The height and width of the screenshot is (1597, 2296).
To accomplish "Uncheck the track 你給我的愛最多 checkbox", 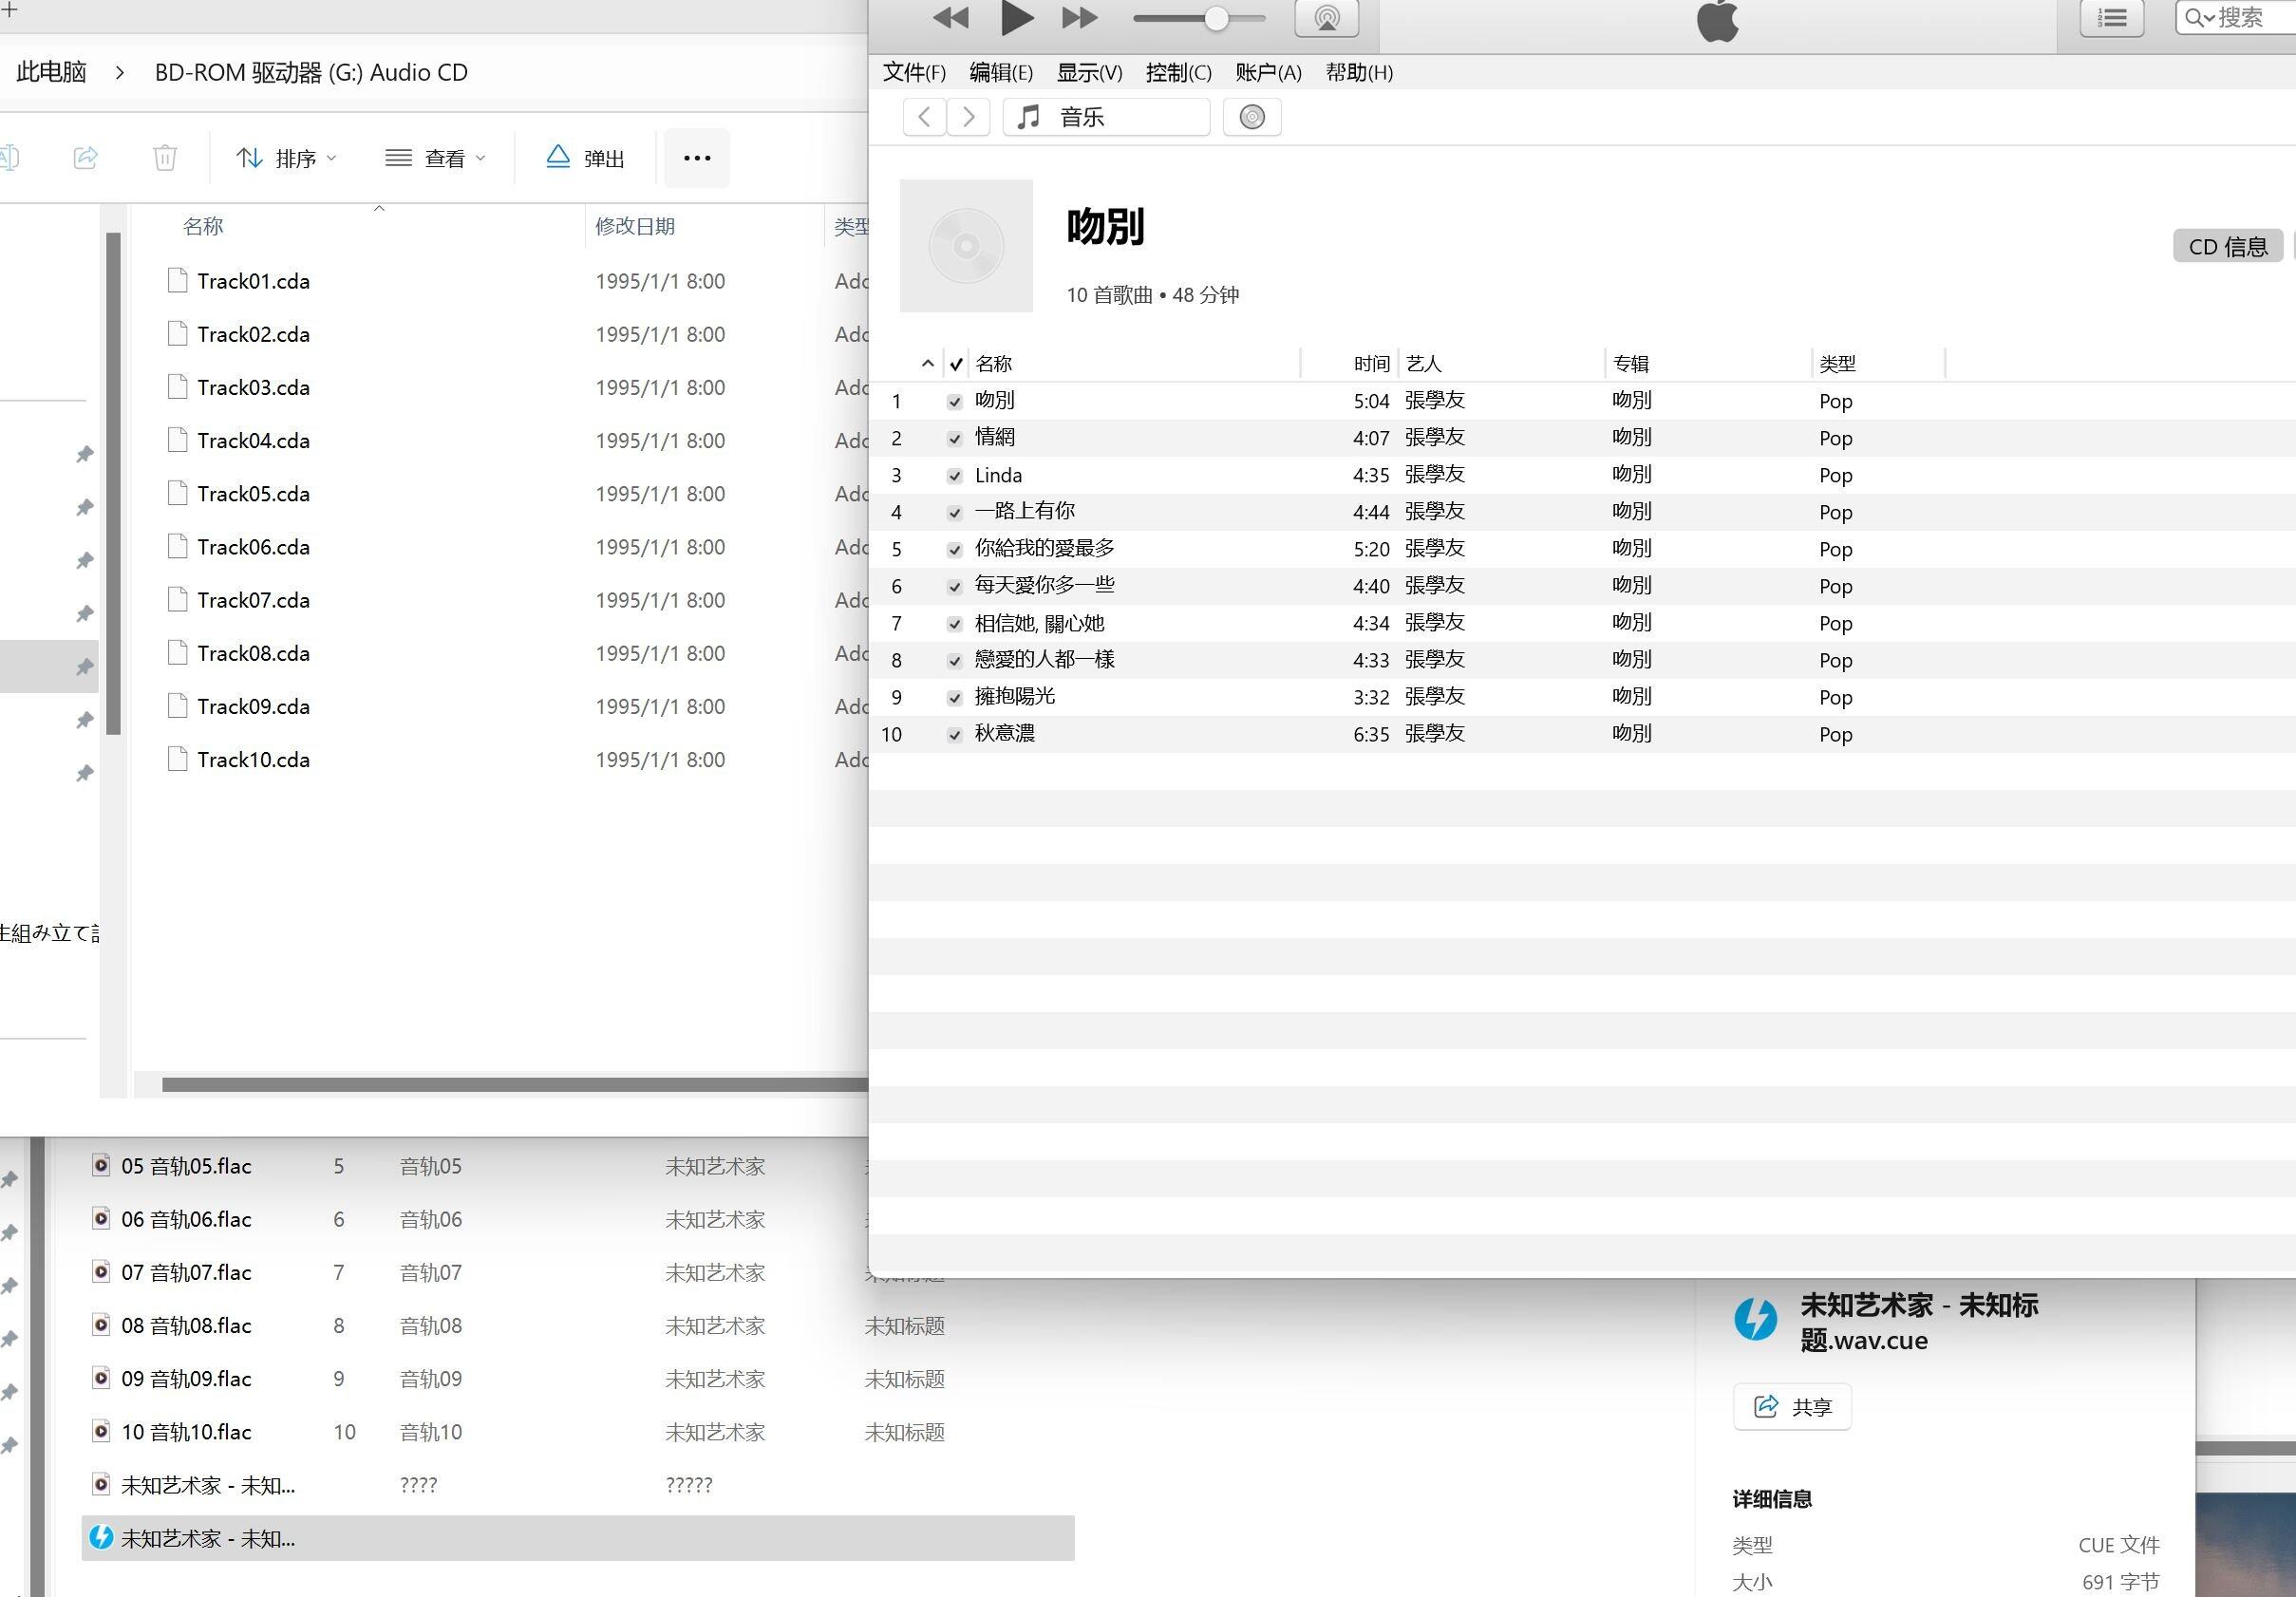I will (955, 550).
